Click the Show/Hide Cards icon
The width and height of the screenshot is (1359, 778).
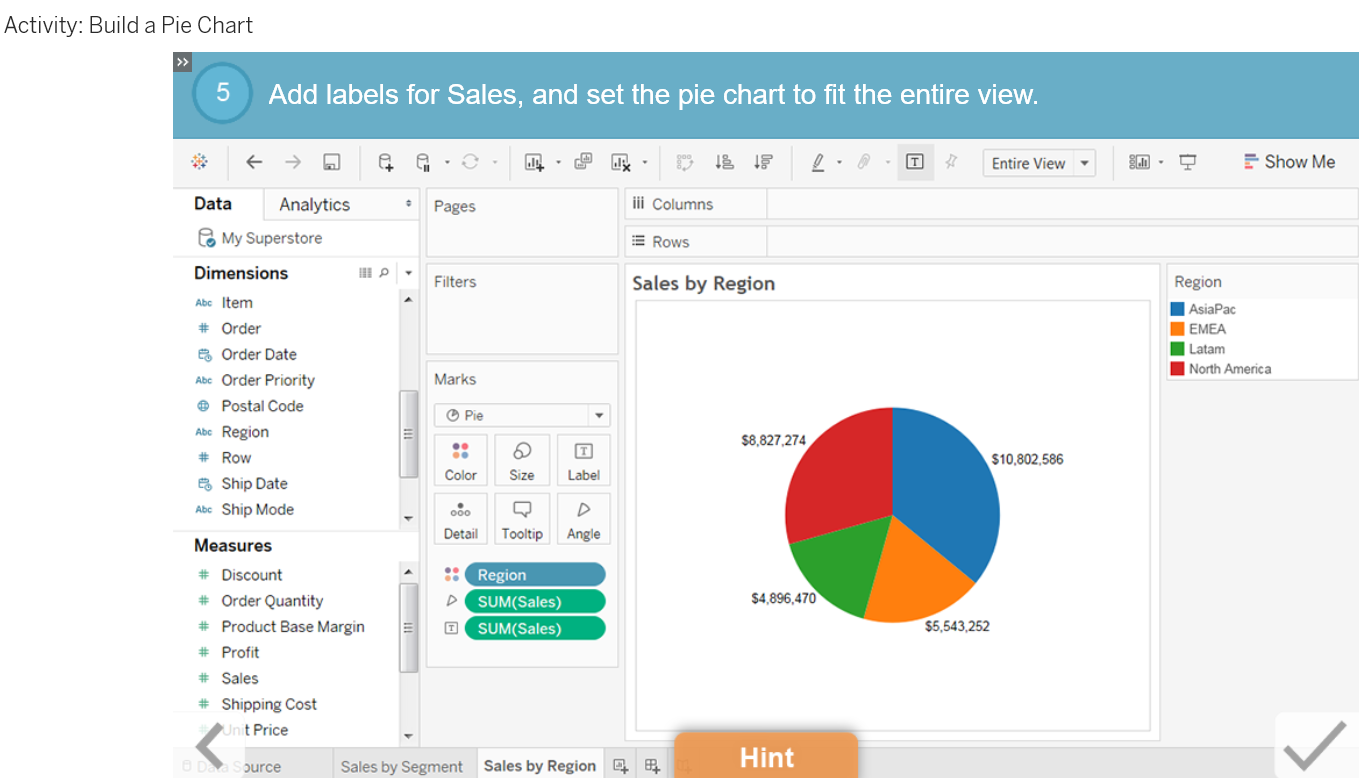1139,162
